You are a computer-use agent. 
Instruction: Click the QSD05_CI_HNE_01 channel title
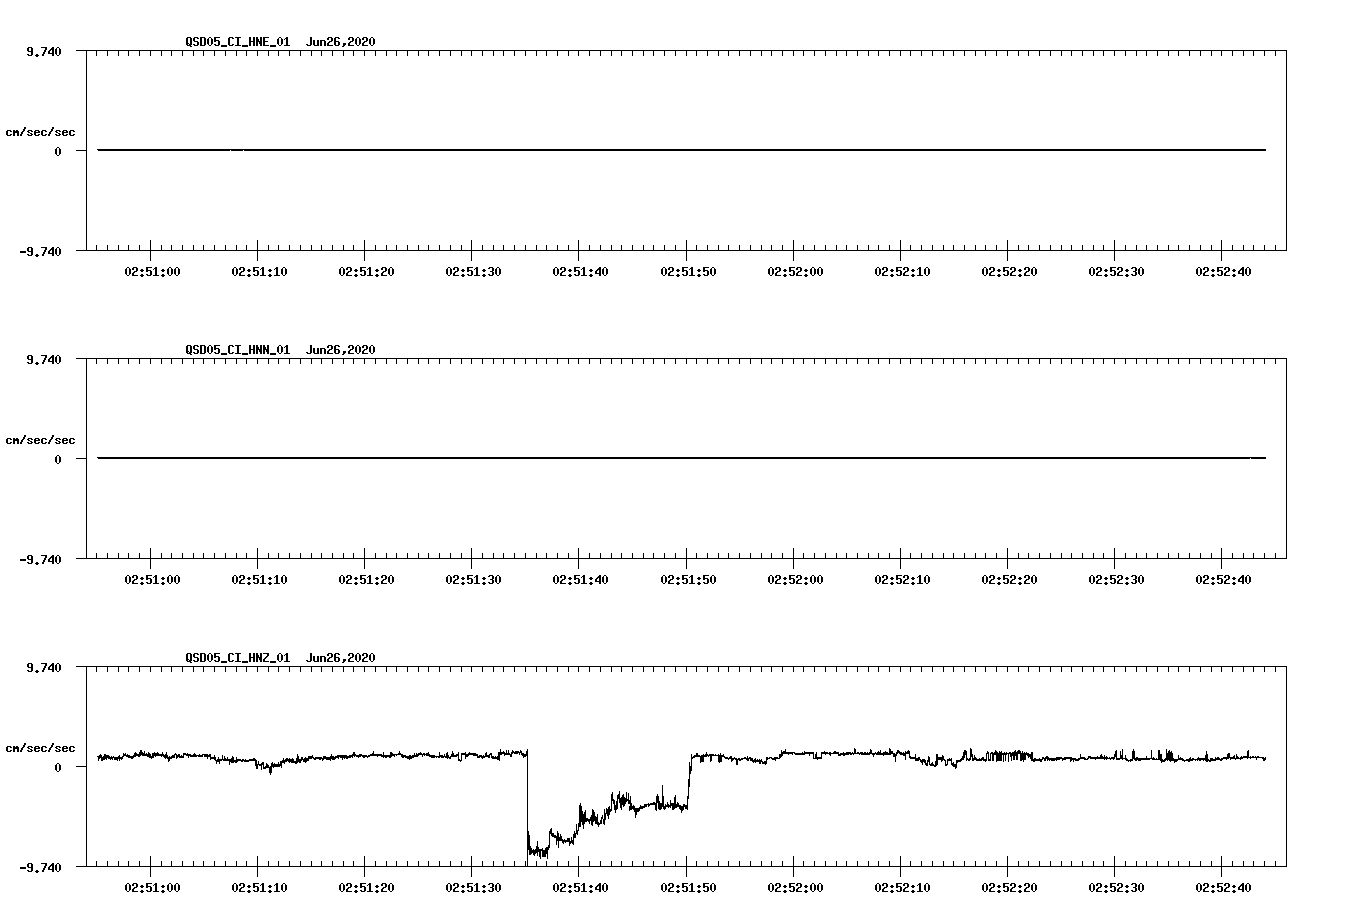[238, 42]
